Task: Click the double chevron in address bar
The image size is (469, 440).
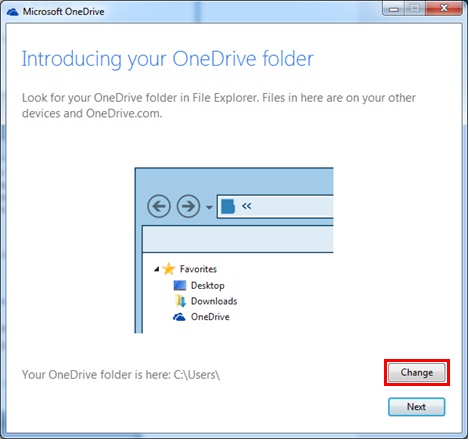Action: [247, 206]
